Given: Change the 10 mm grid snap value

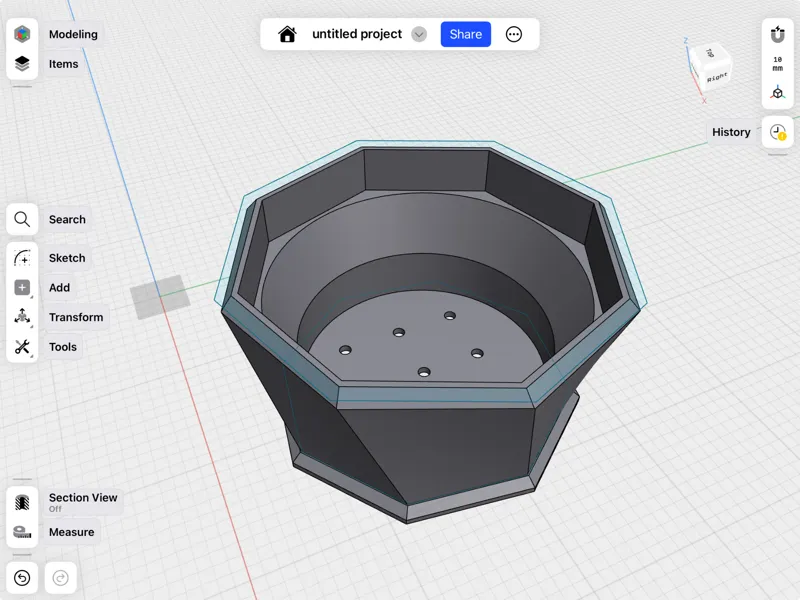Looking at the screenshot, I should (x=778, y=64).
